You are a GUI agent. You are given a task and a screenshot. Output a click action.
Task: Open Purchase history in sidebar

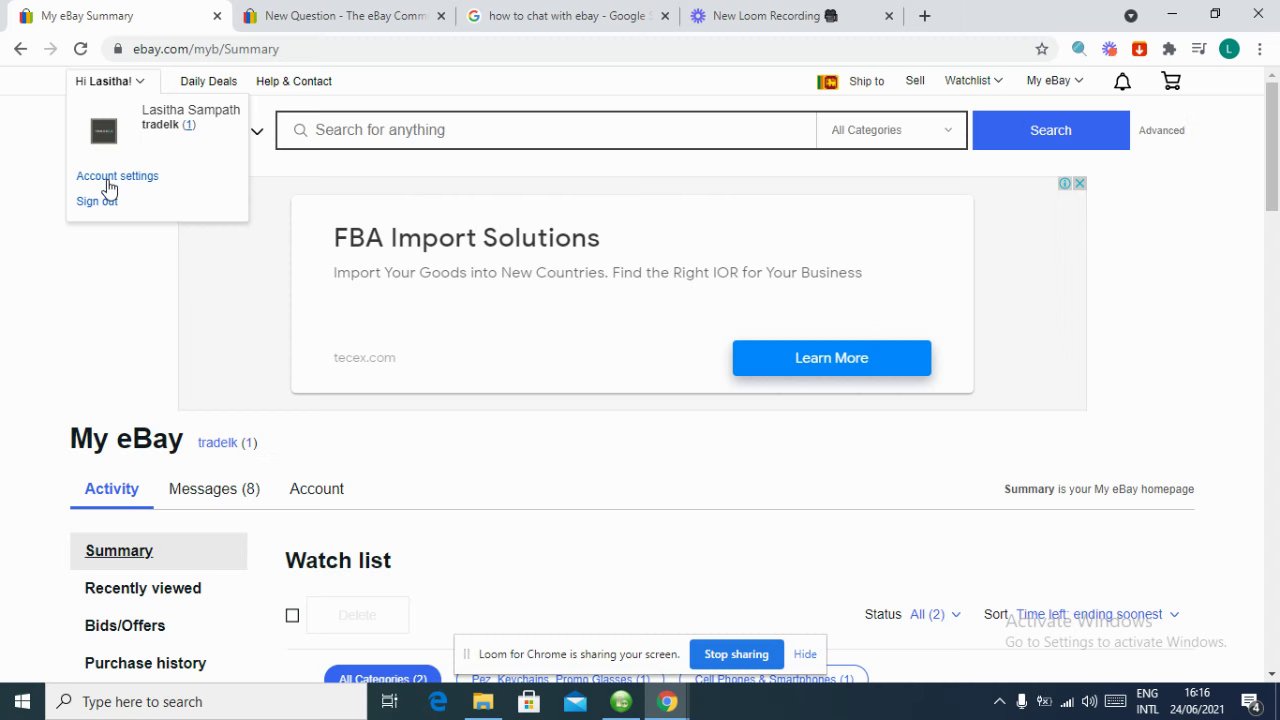point(145,663)
